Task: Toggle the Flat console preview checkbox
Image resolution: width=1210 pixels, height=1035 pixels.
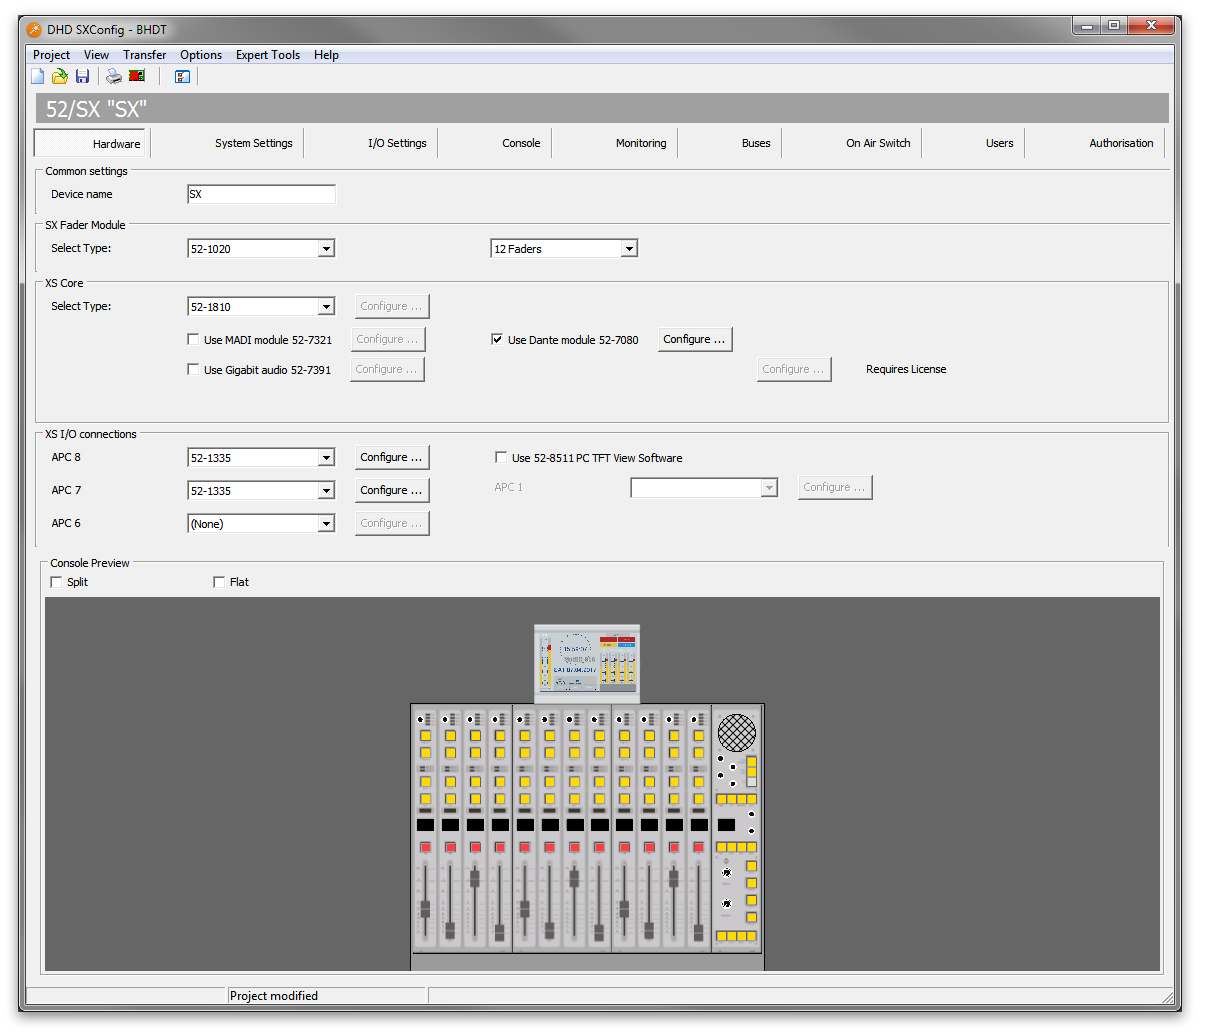Action: tap(219, 582)
